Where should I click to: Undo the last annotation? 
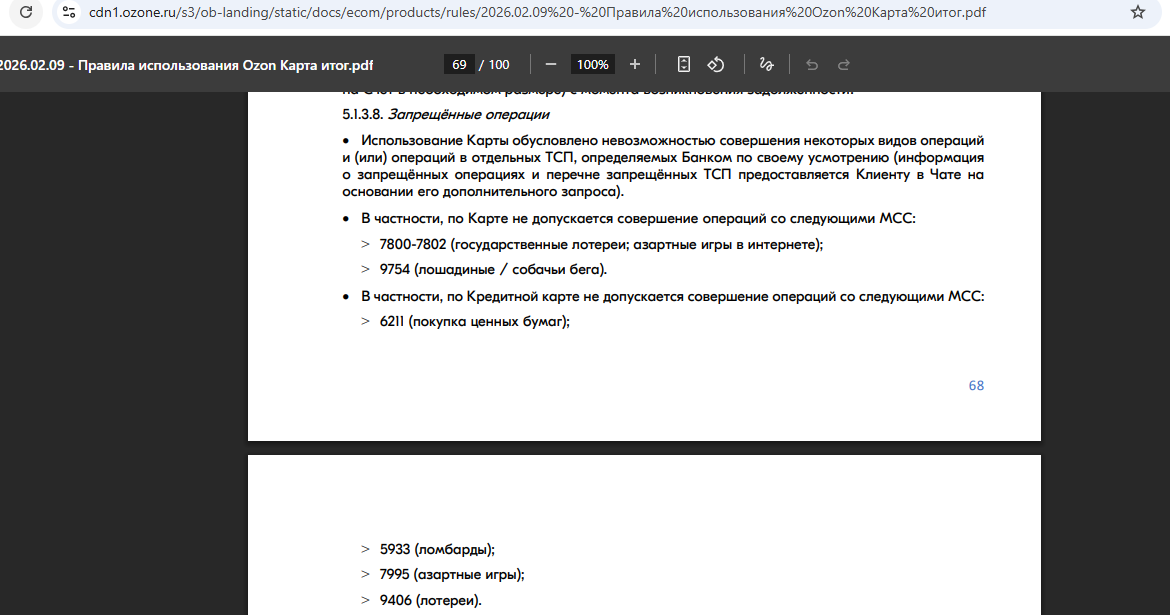pos(812,64)
